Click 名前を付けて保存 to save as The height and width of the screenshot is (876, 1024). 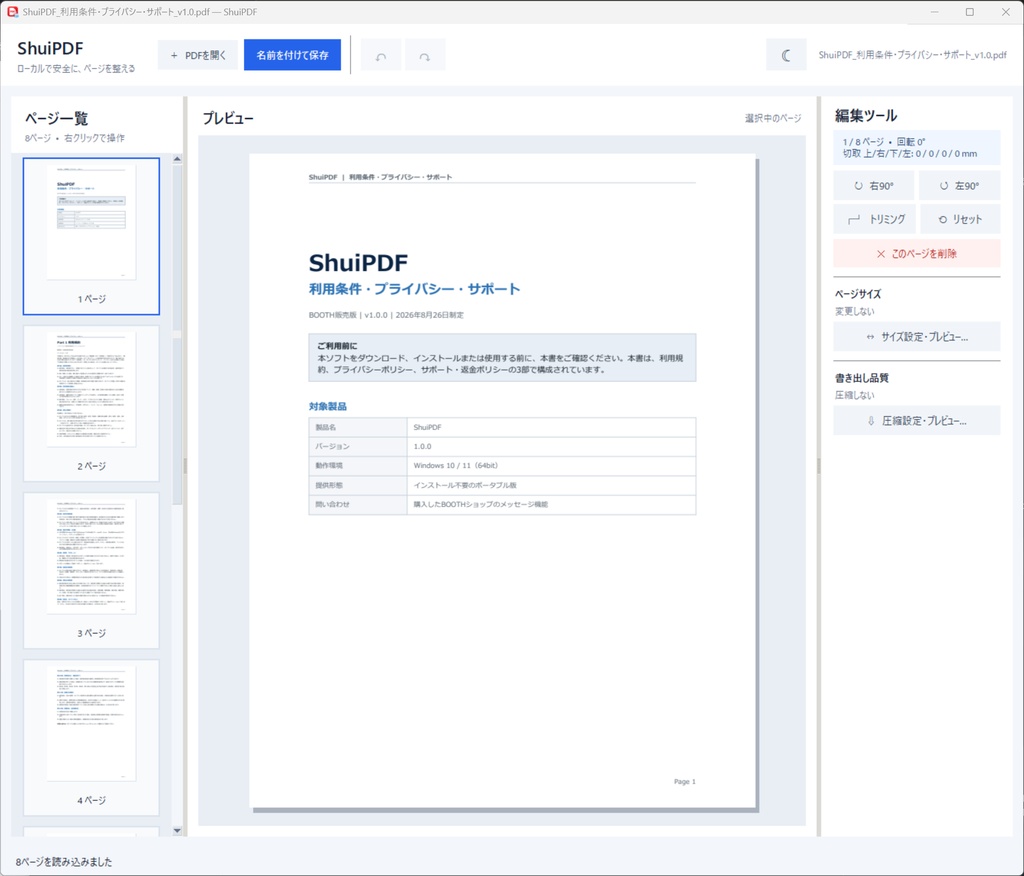[x=292, y=55]
